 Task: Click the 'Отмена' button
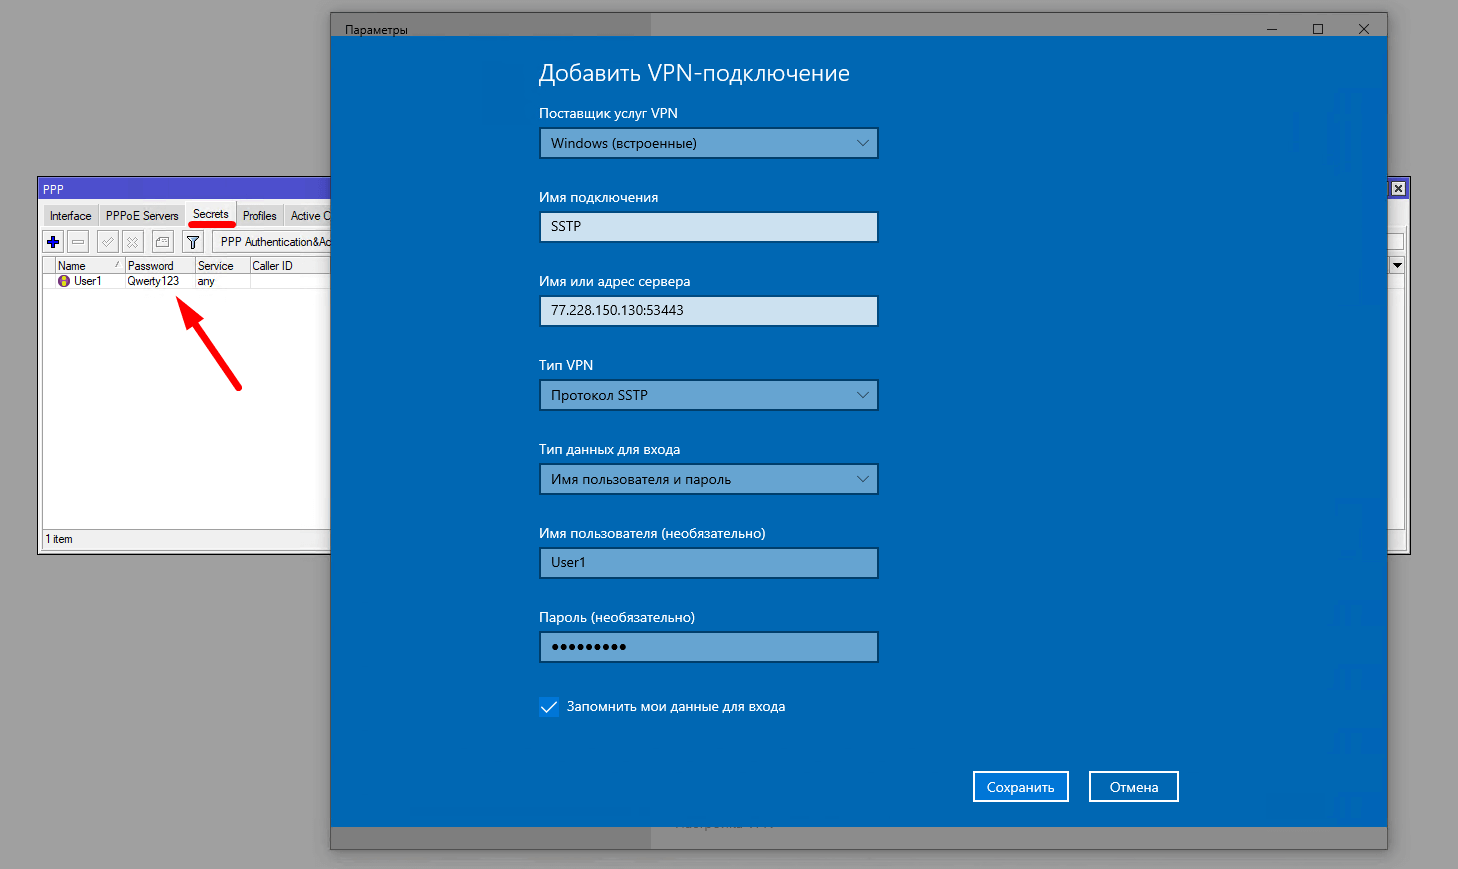[1134, 787]
